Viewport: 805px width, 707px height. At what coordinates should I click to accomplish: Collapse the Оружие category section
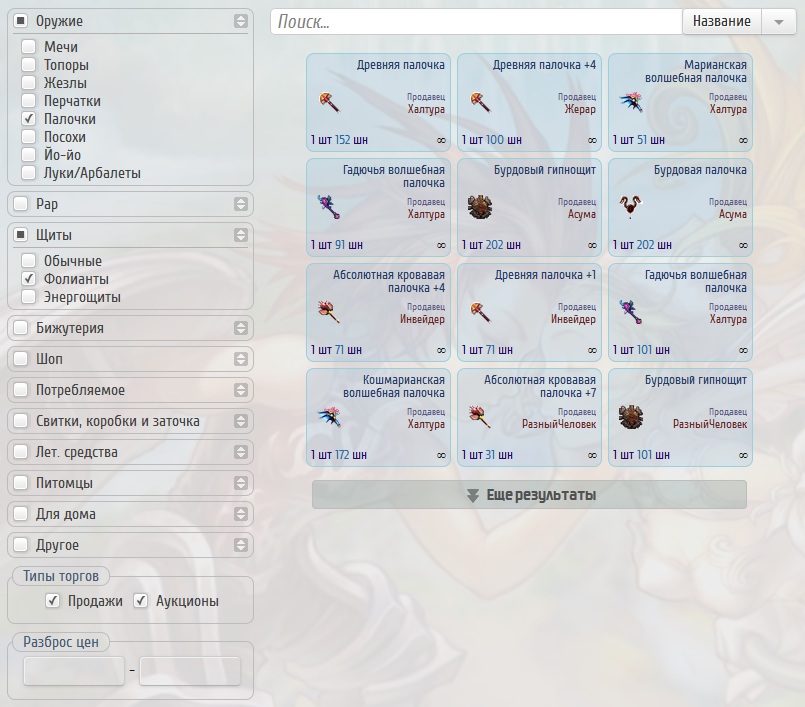tap(240, 21)
